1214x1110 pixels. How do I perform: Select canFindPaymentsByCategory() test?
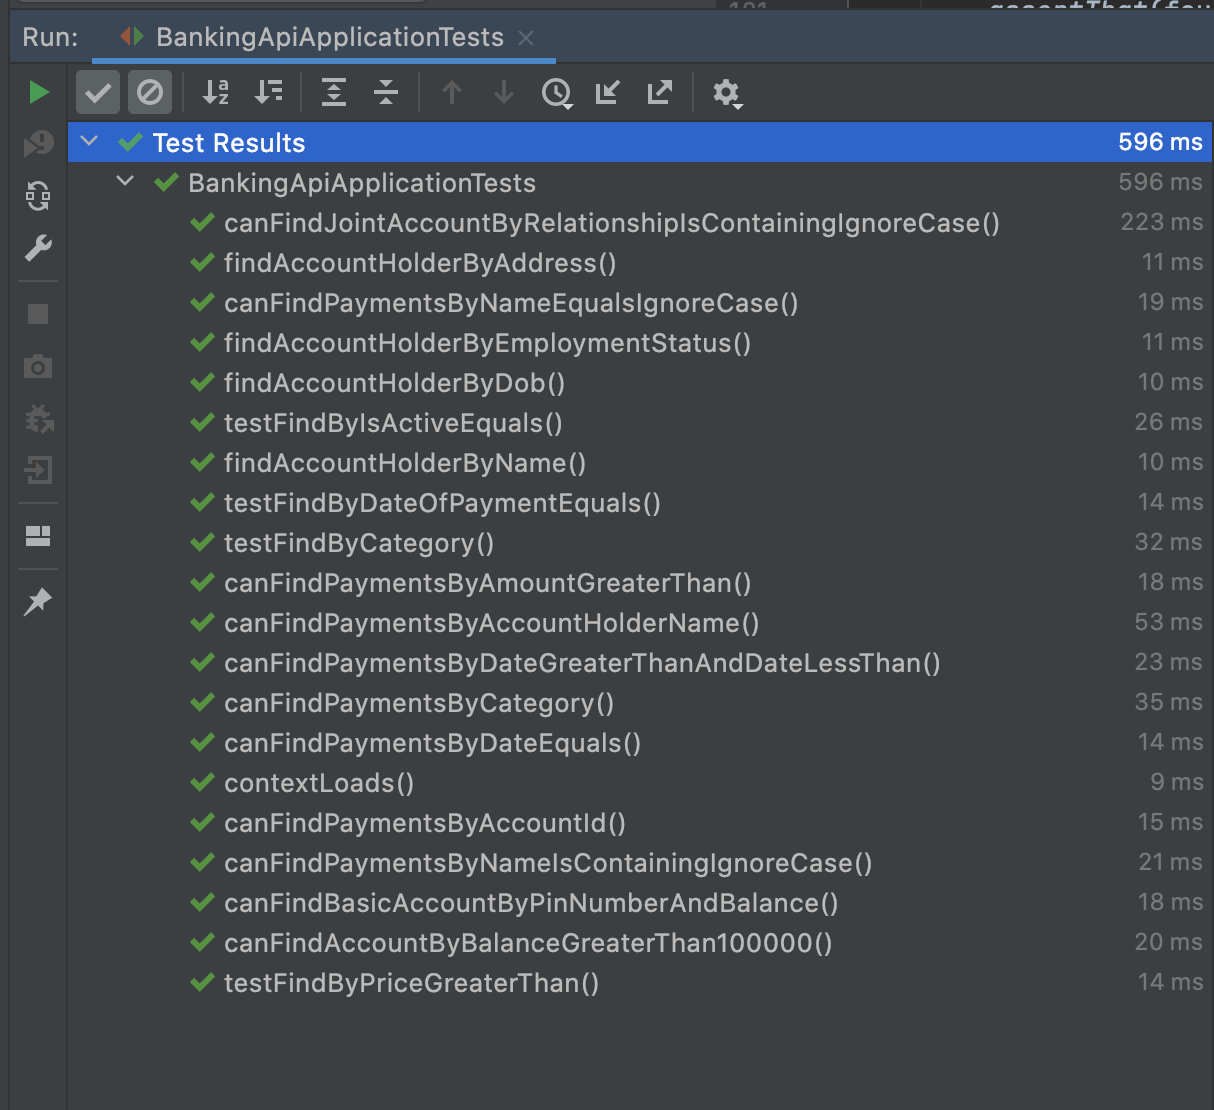coord(419,703)
